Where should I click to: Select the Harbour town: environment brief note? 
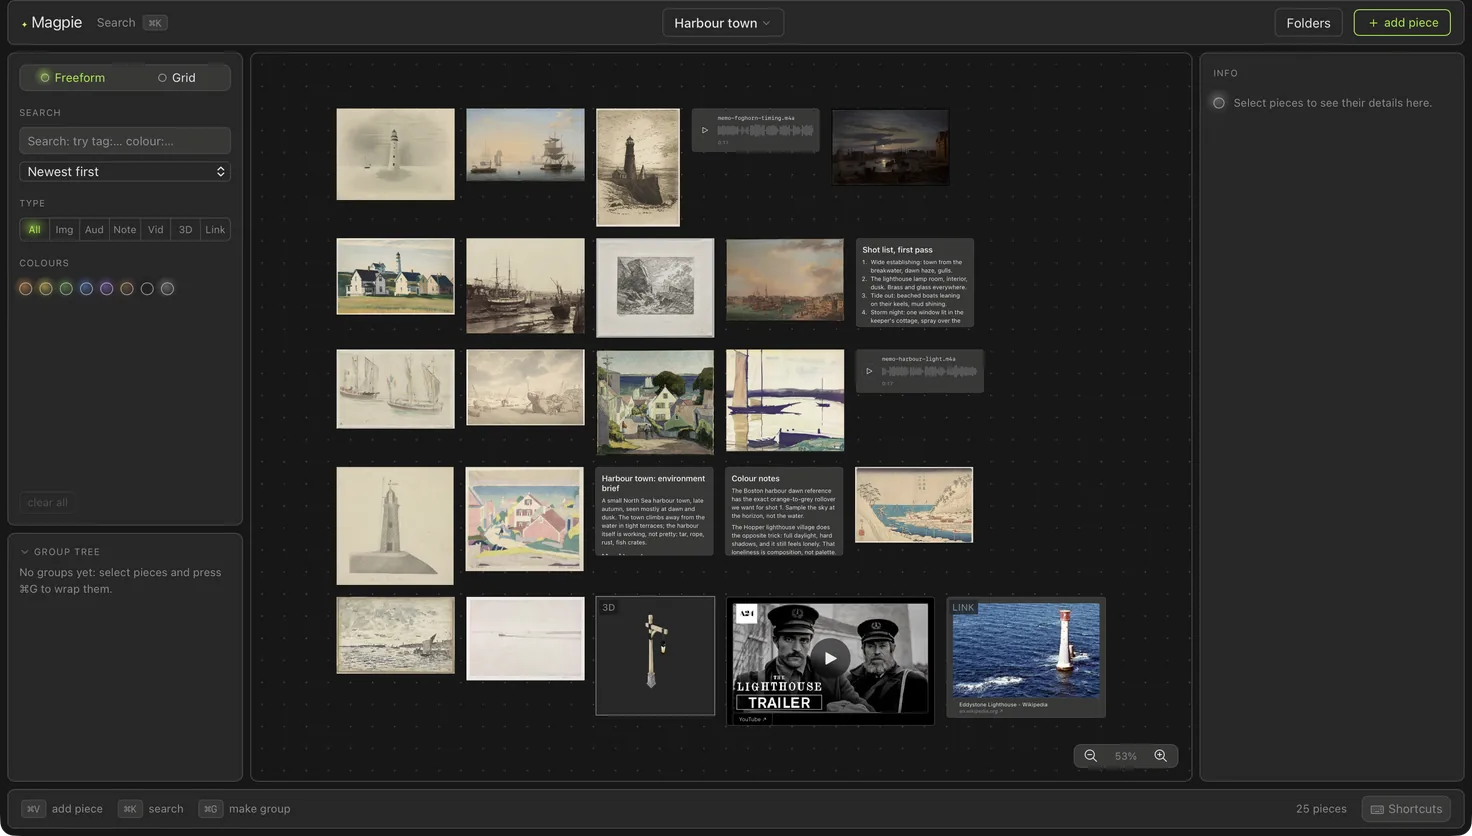click(x=655, y=511)
